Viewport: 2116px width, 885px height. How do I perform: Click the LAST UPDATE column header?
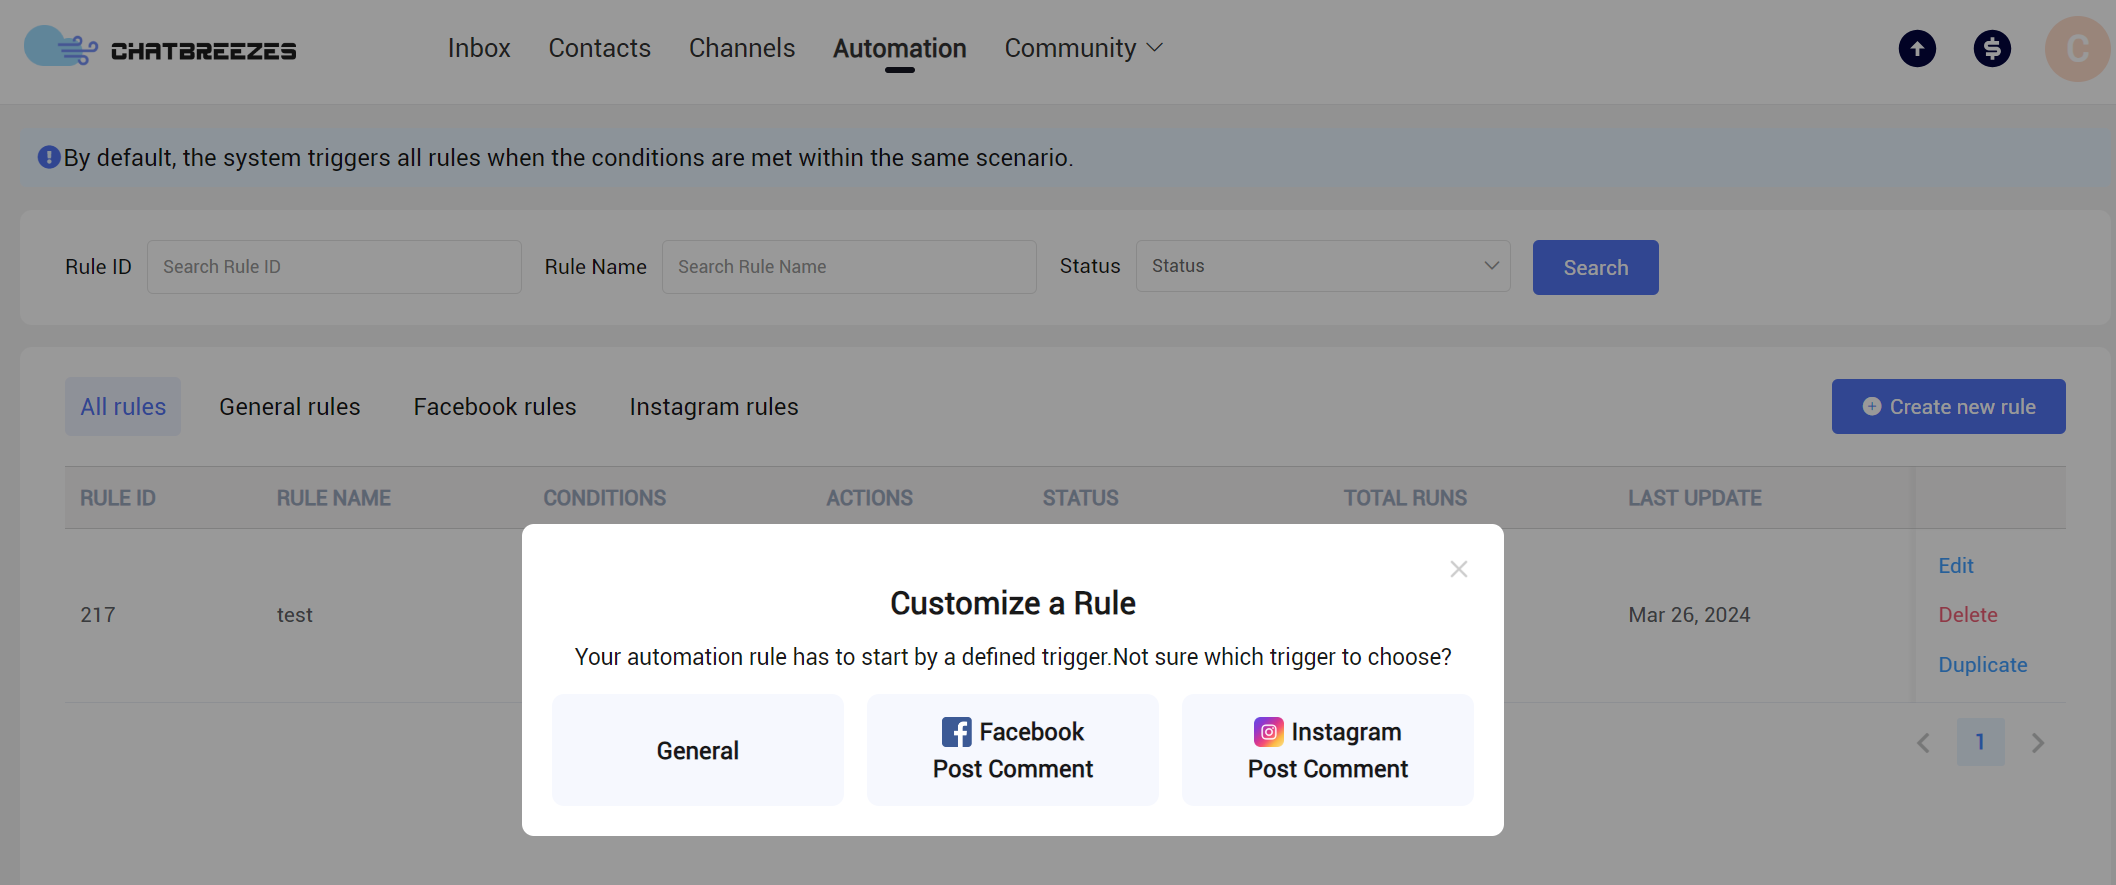pos(1695,497)
